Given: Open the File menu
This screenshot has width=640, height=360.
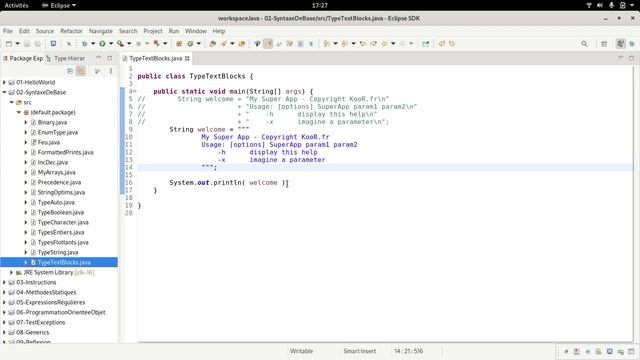Looking at the screenshot, I should click(x=8, y=31).
